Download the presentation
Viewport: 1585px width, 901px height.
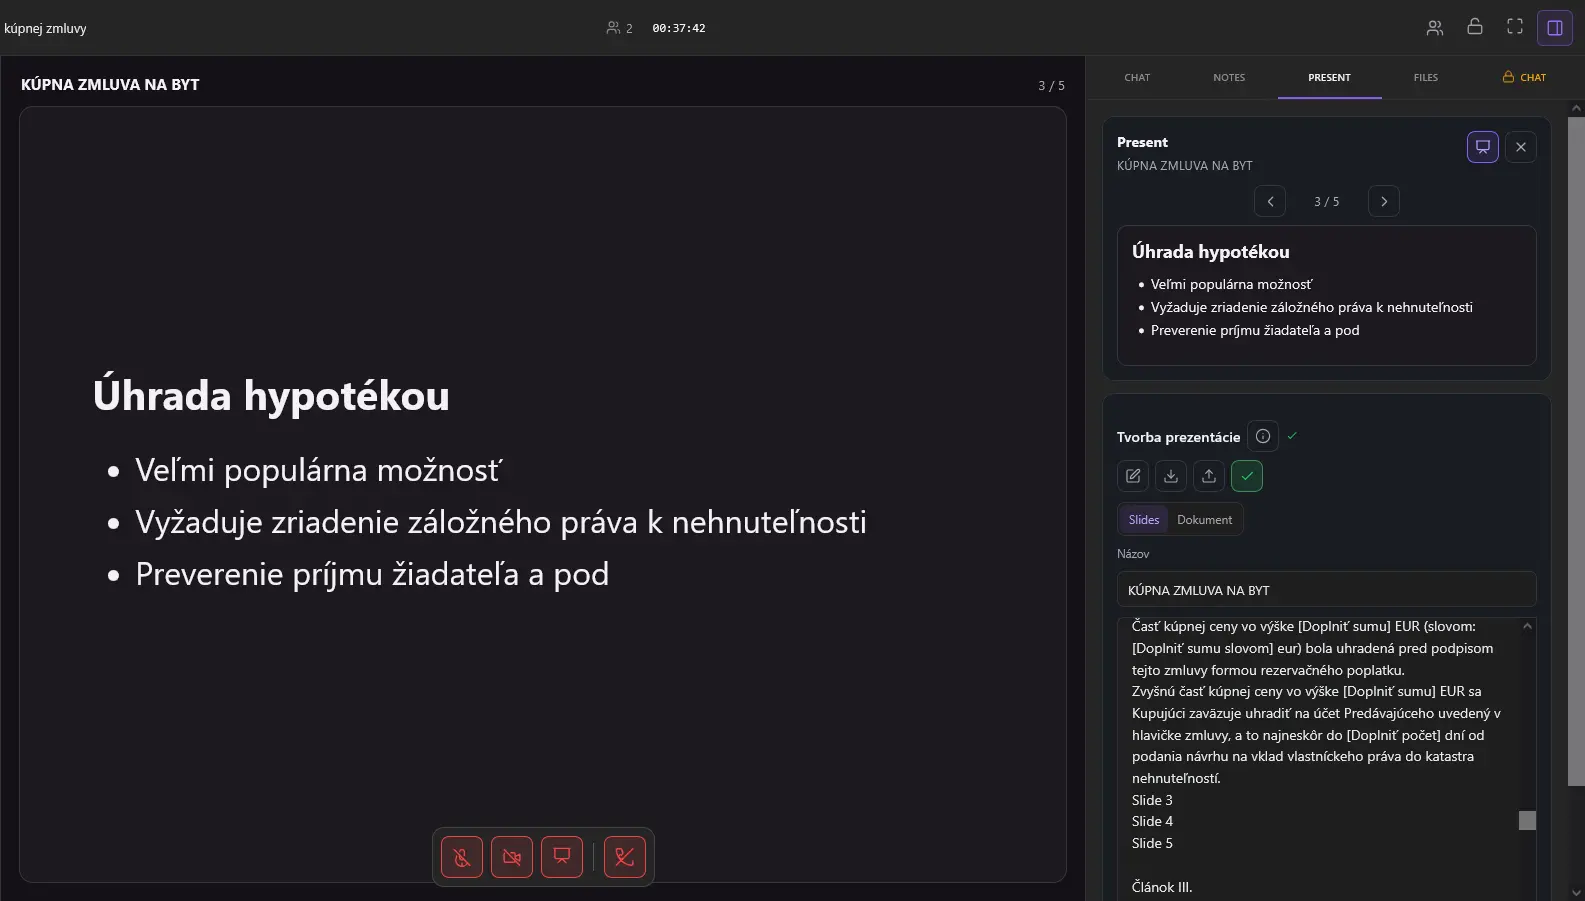tap(1171, 476)
